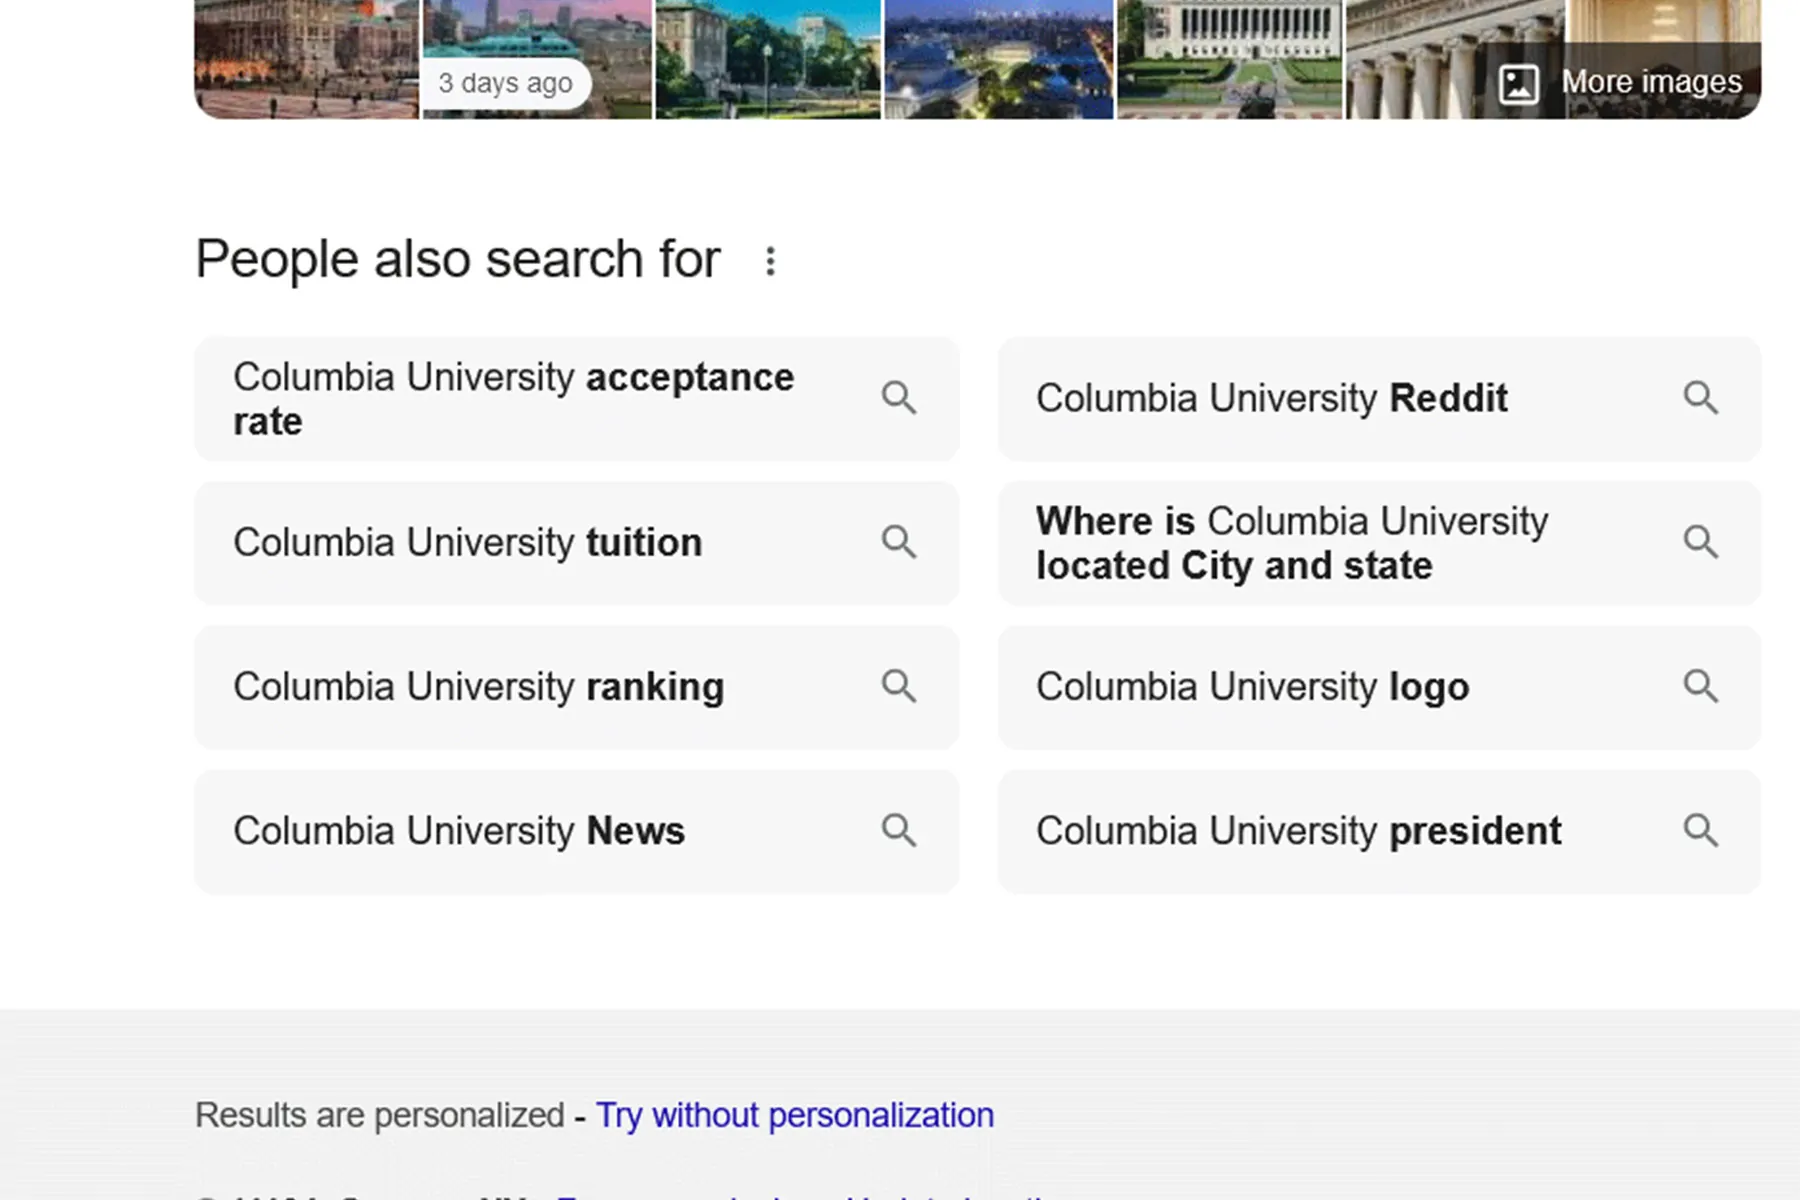Image resolution: width=1800 pixels, height=1200 pixels.
Task: Select Columbia University tuition suggestion
Action: coord(577,543)
